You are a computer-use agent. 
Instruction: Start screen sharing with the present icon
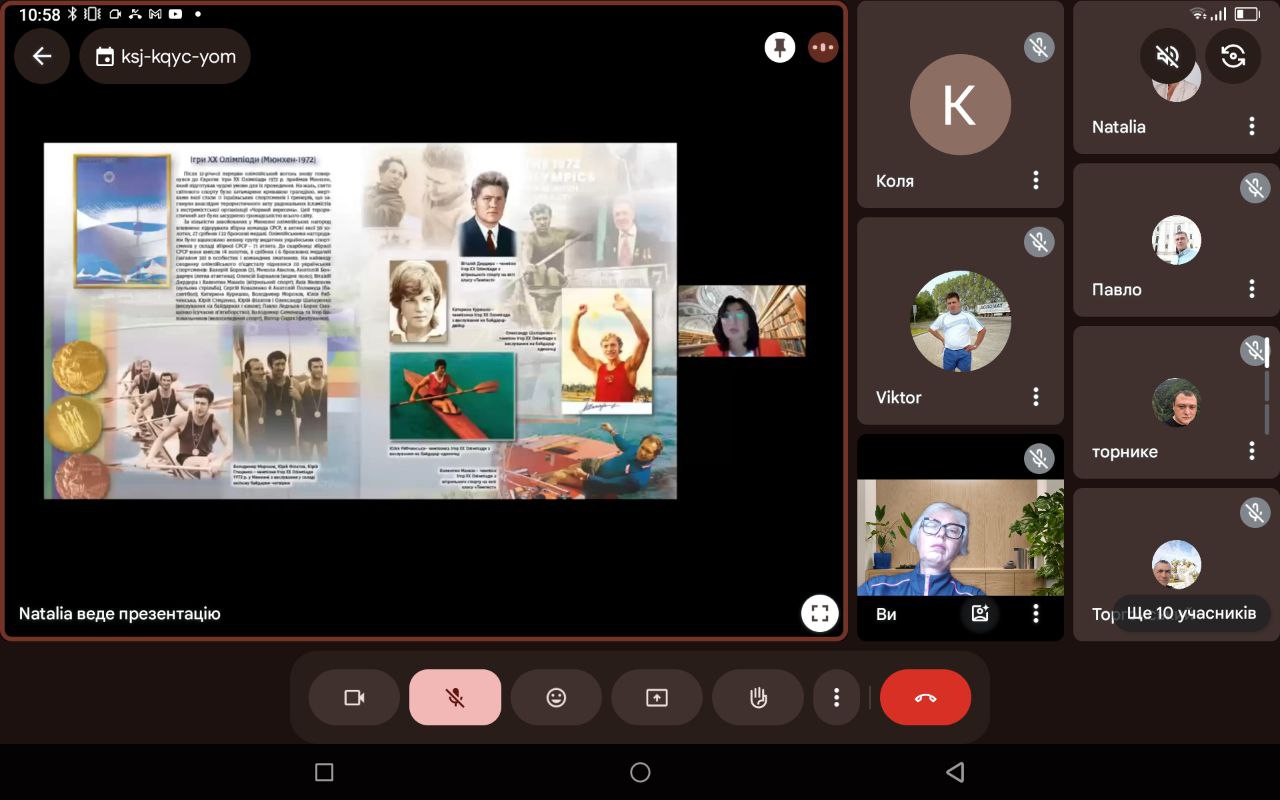(x=657, y=697)
